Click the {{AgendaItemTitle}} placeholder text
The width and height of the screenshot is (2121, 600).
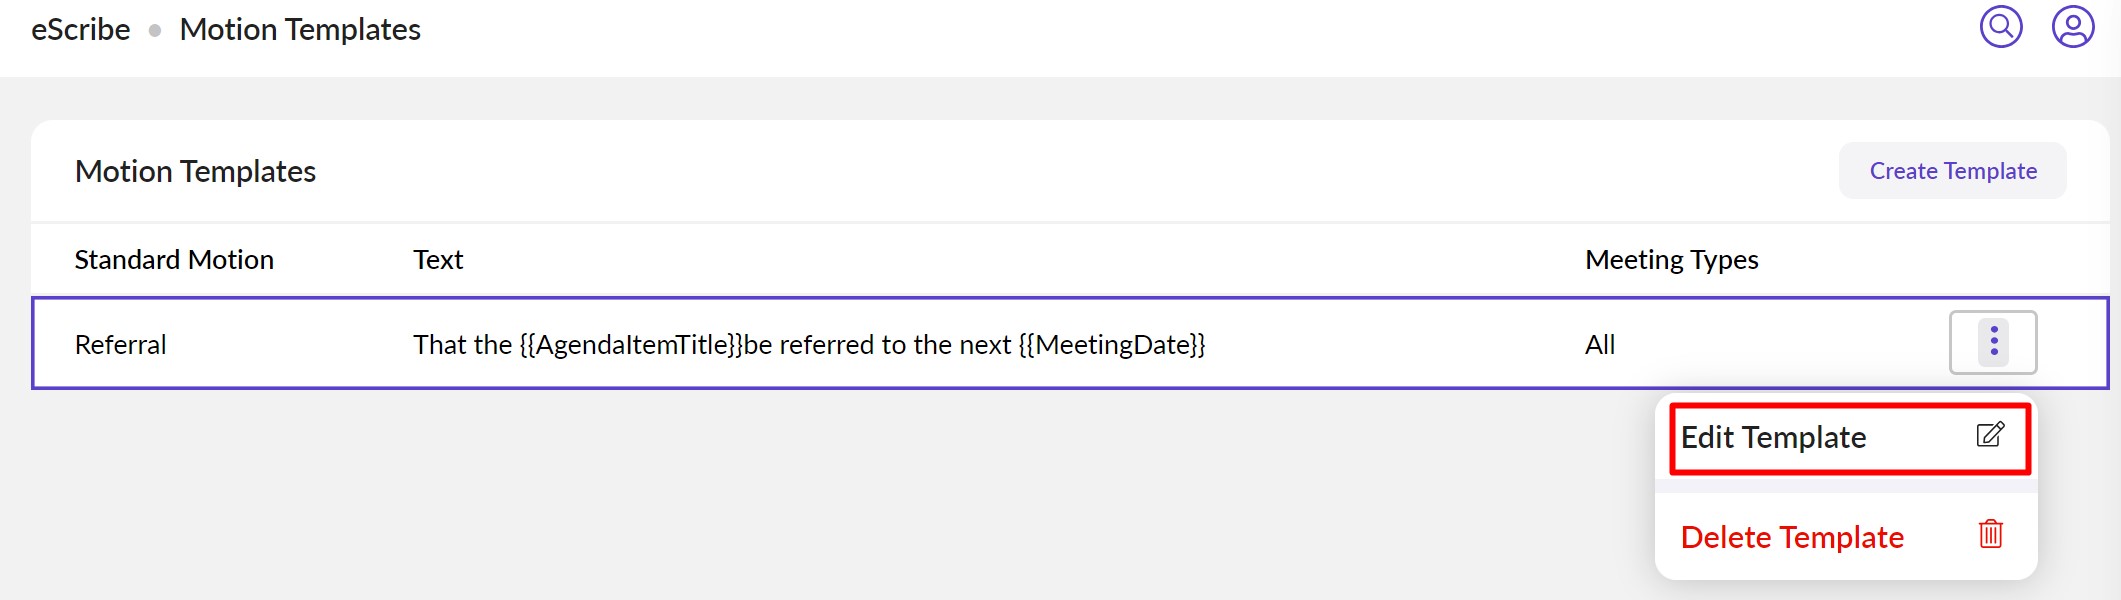pyautogui.click(x=631, y=345)
